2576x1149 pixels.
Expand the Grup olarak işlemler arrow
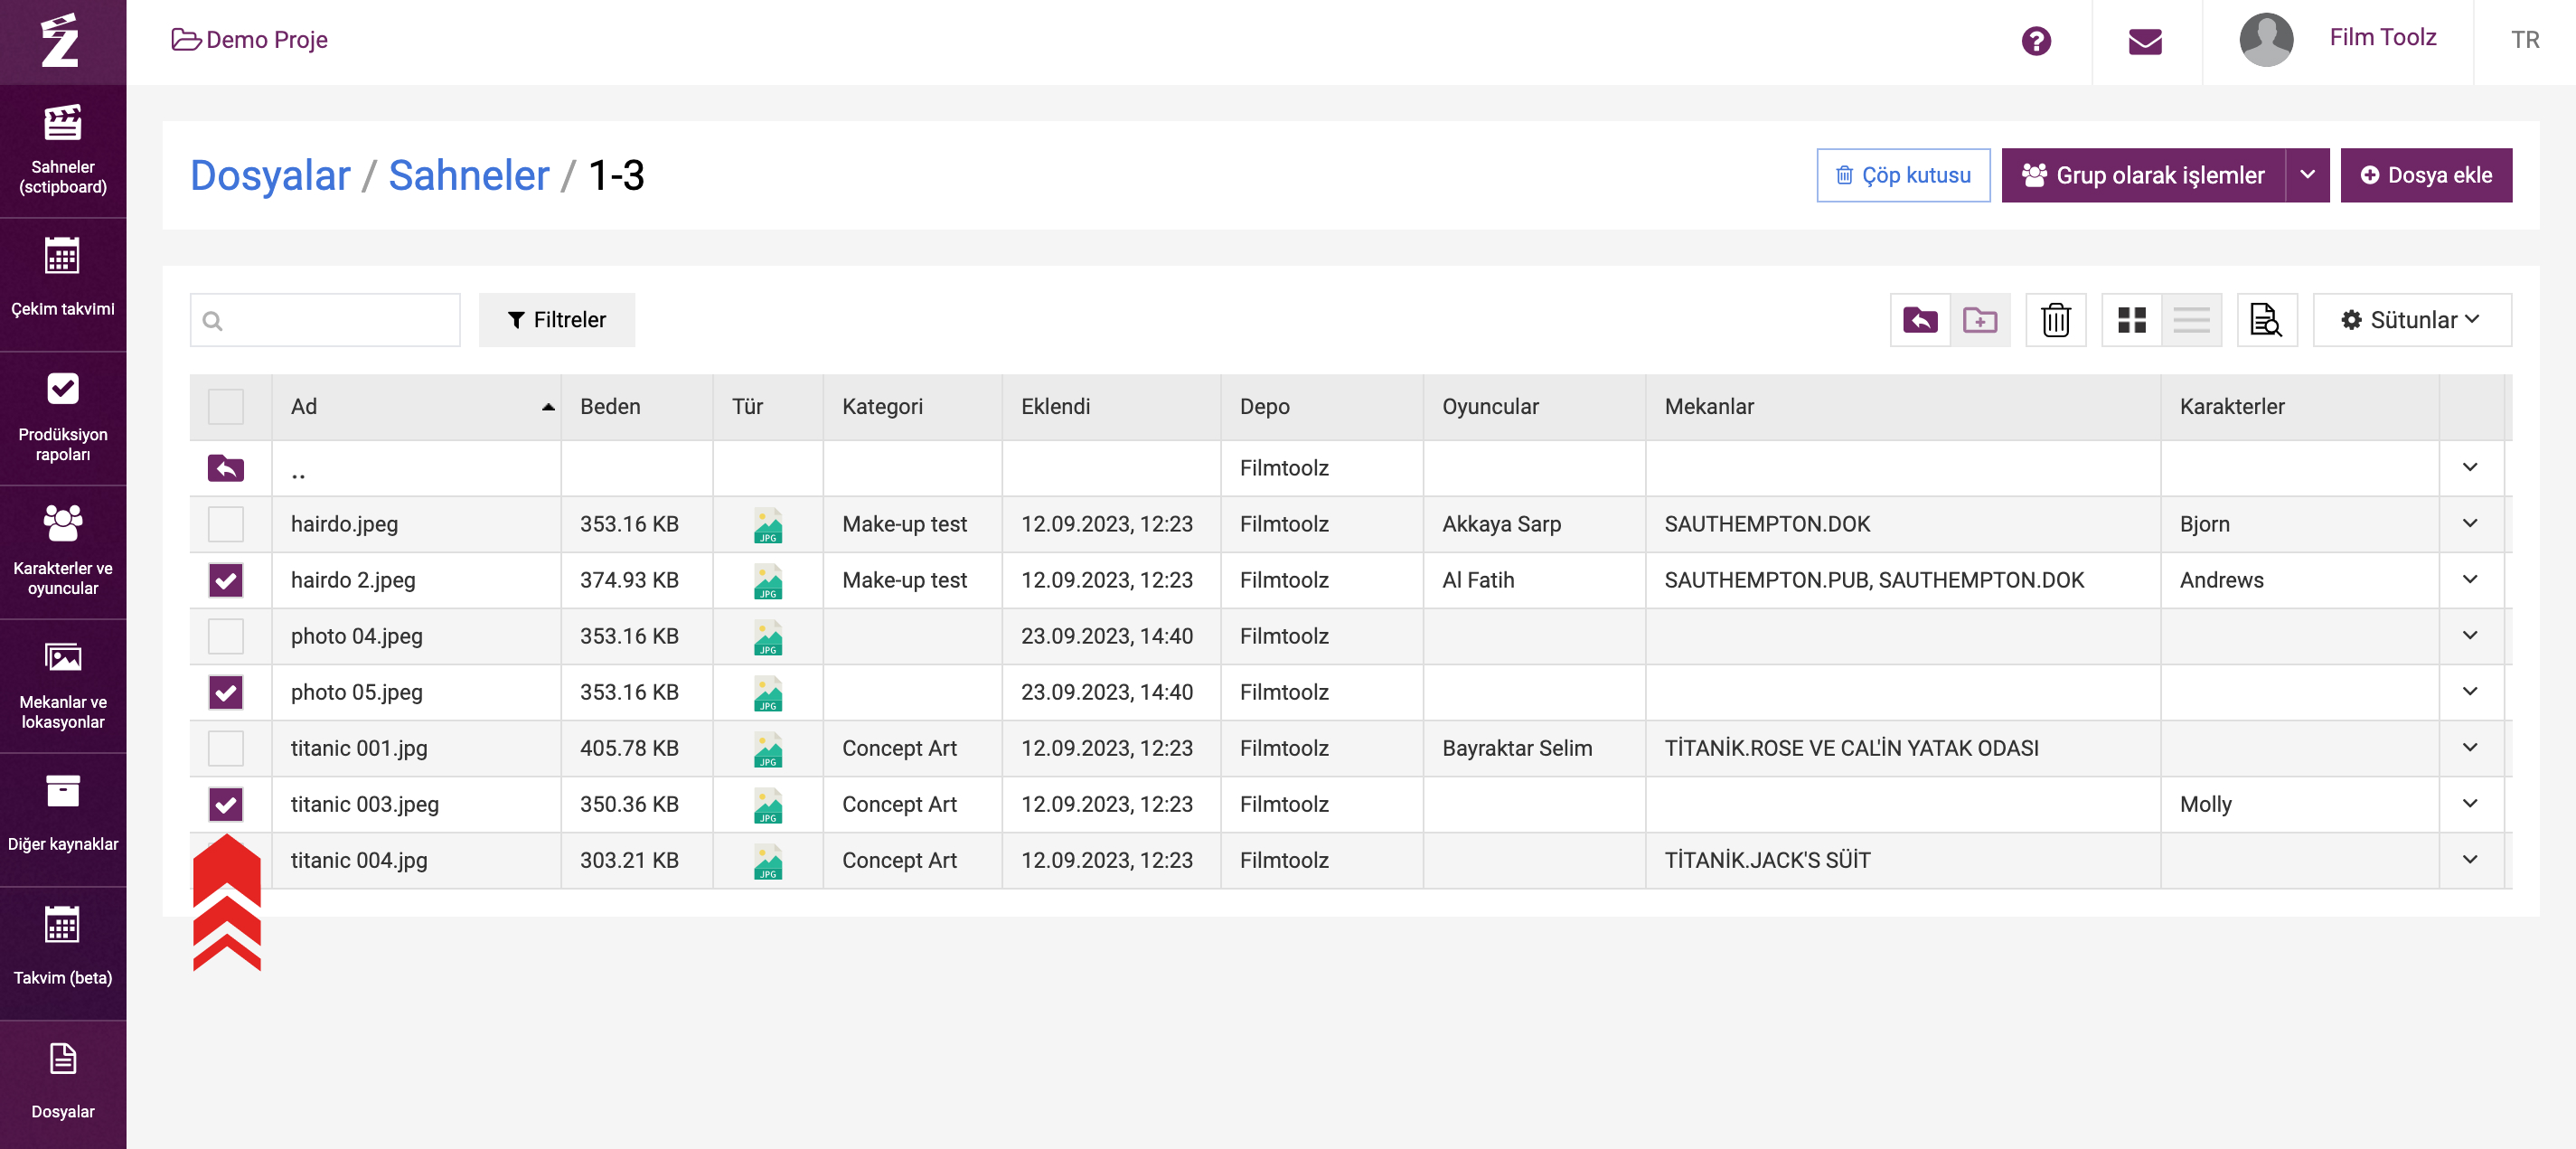click(2306, 175)
